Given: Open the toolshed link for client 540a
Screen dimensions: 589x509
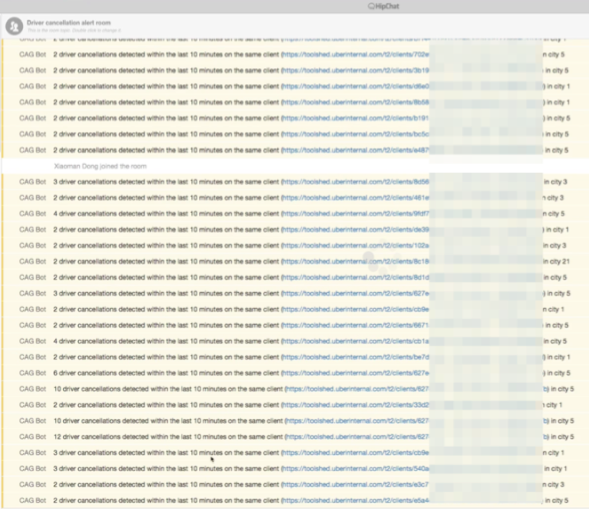Looking at the screenshot, I should 356,469.
